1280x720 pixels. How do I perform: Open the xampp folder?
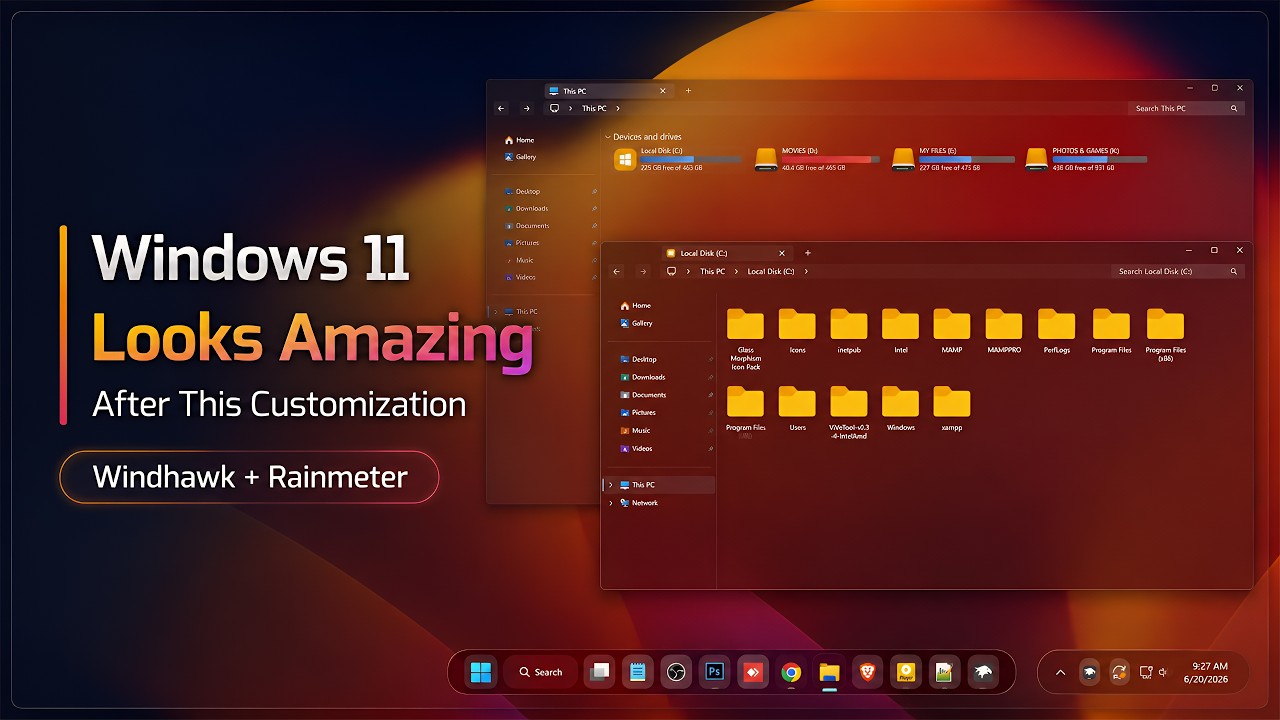(952, 409)
